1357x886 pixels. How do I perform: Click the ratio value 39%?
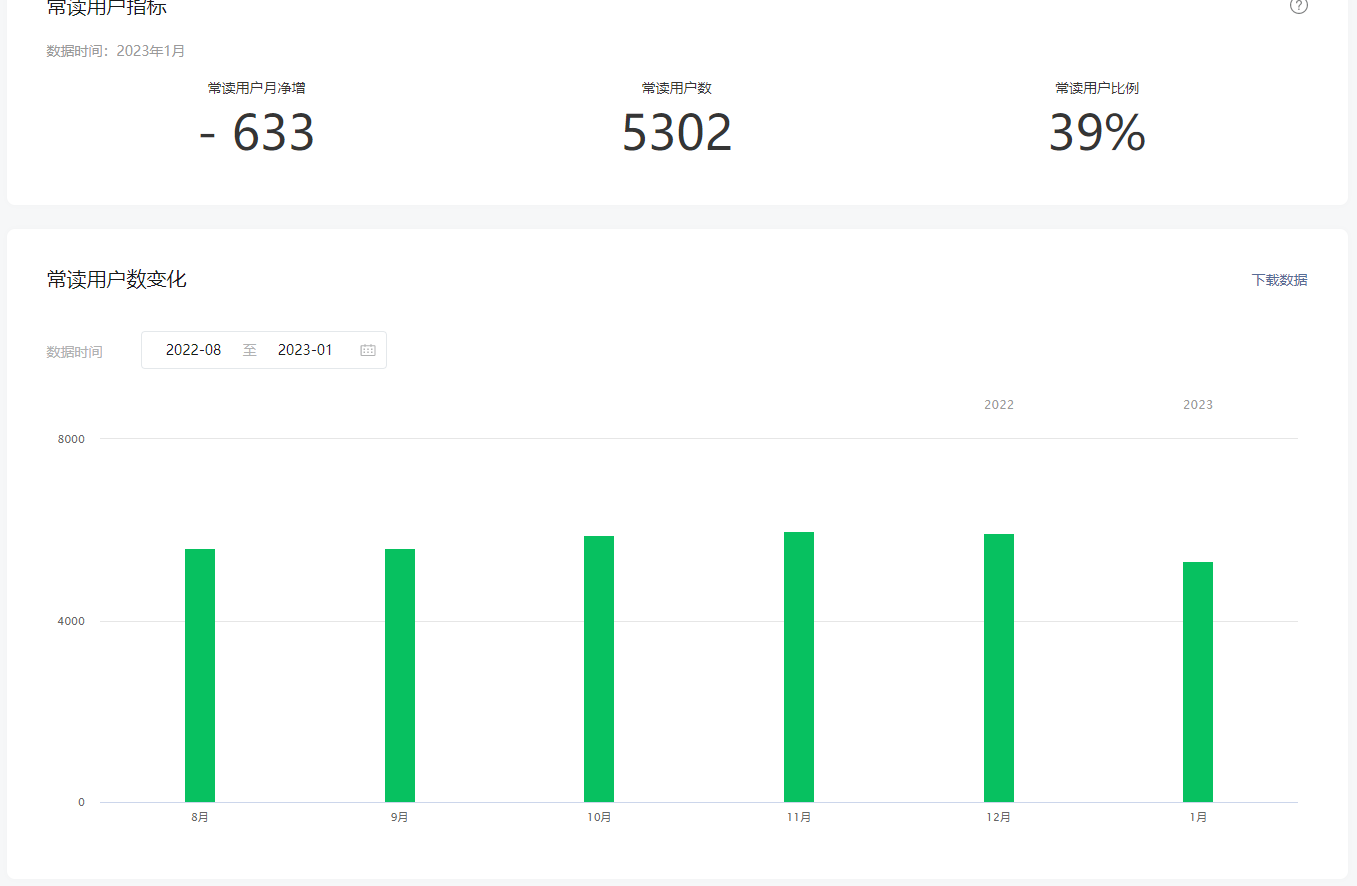tap(1097, 133)
